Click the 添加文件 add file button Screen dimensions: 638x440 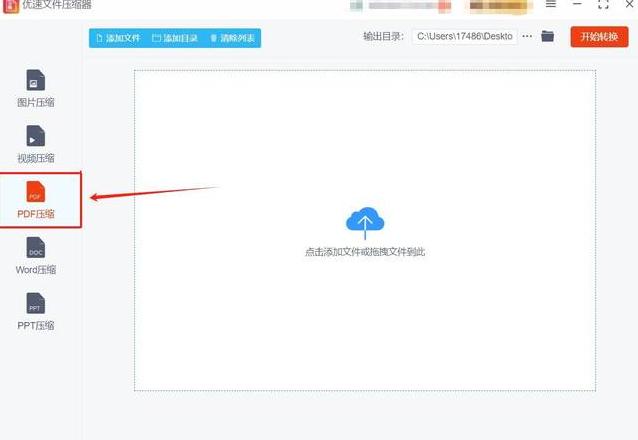[118, 38]
